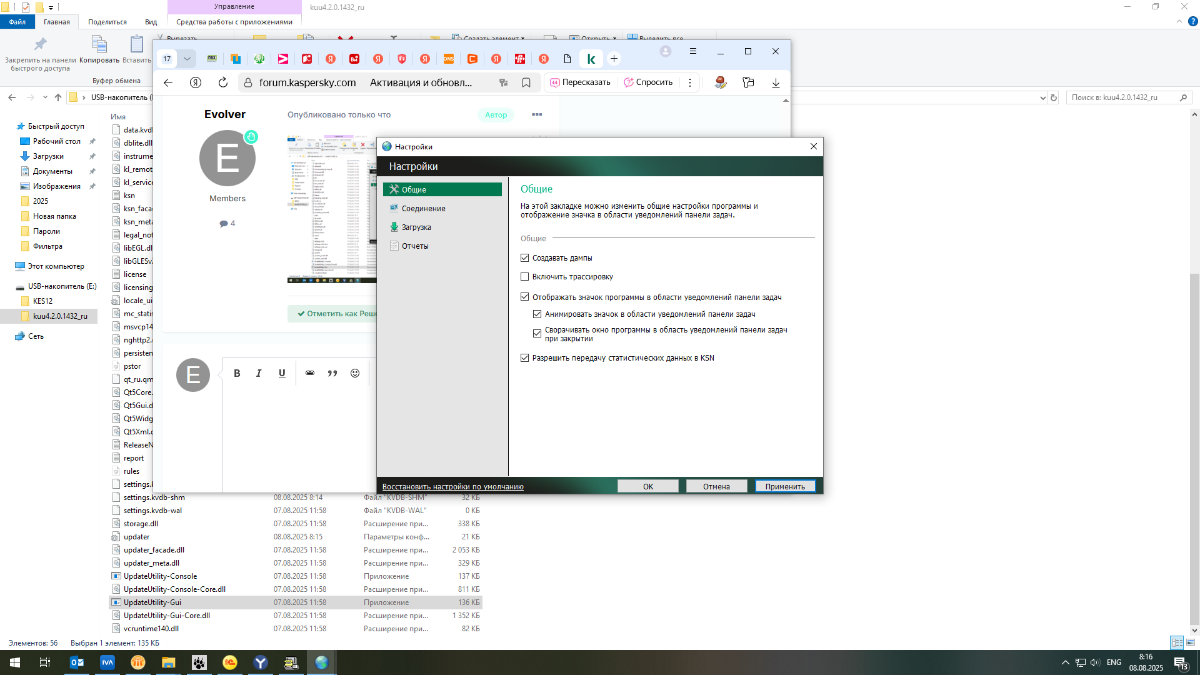Viewport: 1200px width, 675px height.
Task: Open "Средства работы с приложениями" ribbon tab
Action: [233, 21]
